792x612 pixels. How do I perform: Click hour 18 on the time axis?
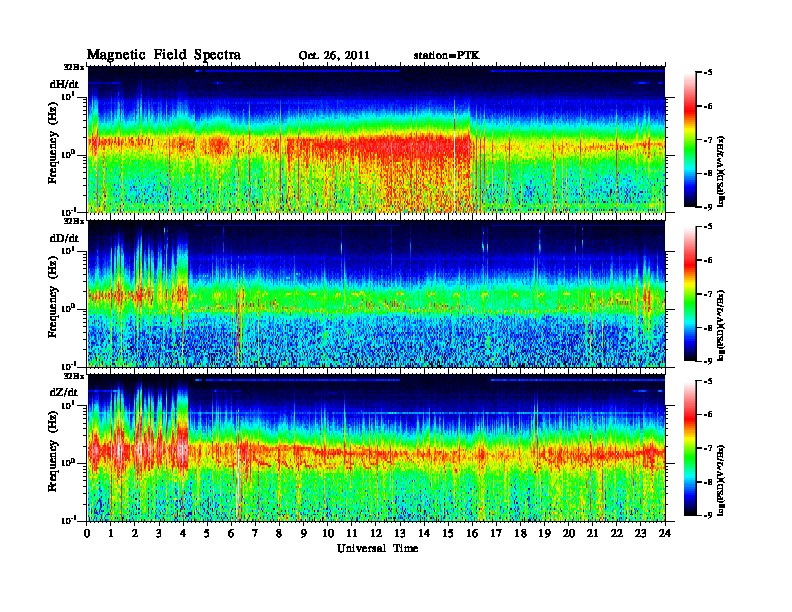click(520, 533)
